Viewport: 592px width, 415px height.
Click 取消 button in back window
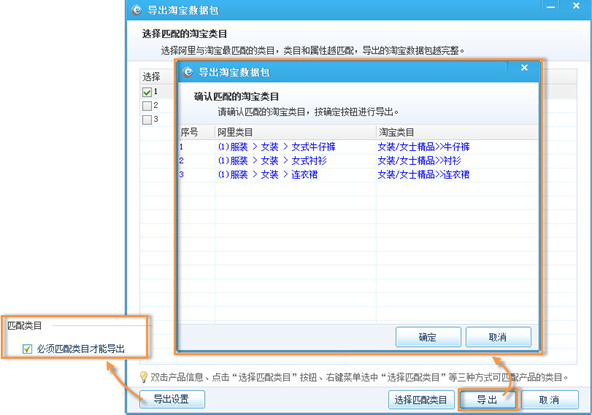550,400
